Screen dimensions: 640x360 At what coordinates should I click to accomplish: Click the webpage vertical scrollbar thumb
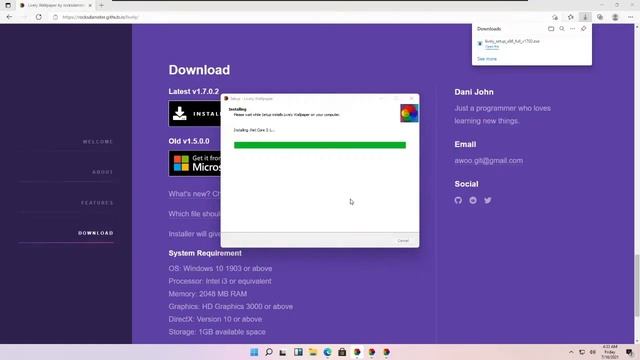(x=637, y=285)
